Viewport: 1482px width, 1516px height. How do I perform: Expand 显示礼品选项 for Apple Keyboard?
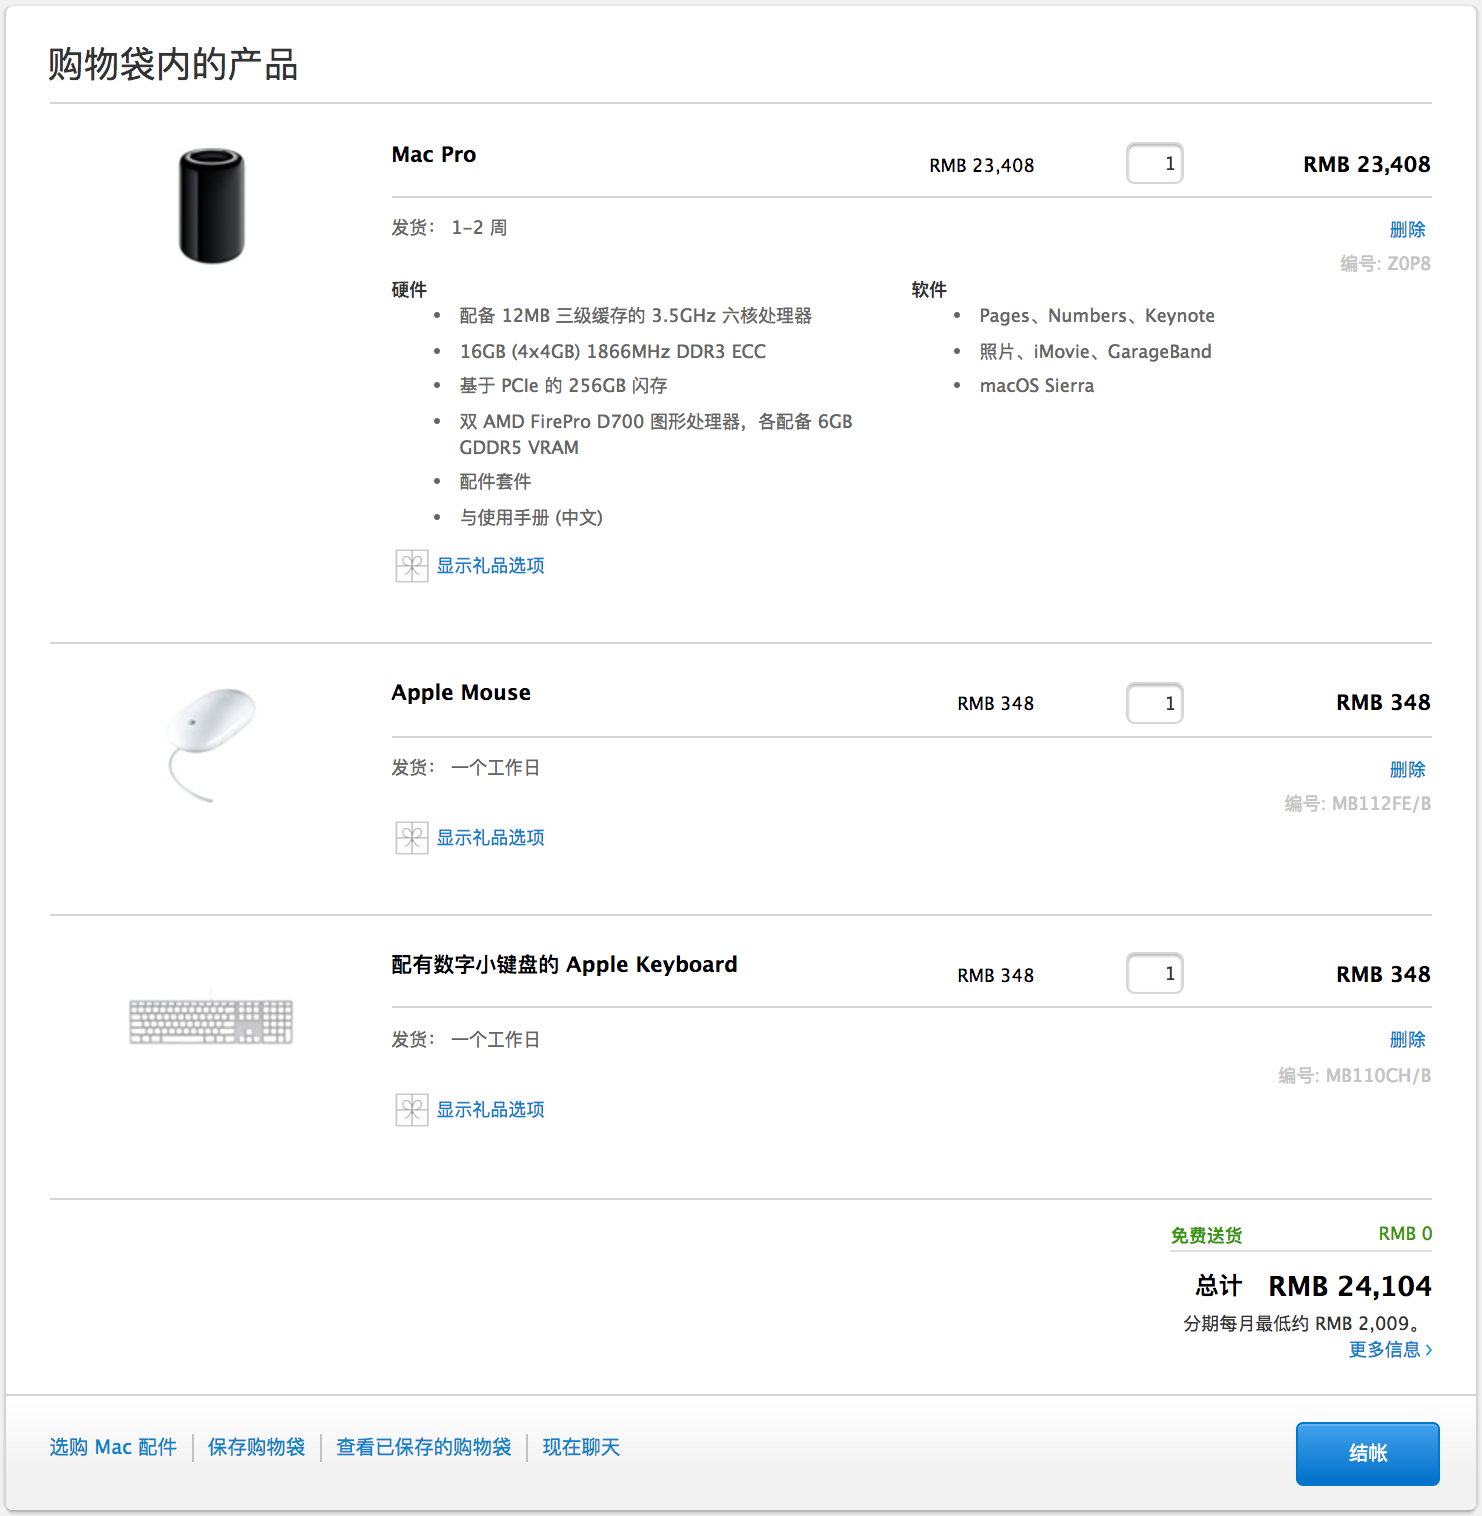coord(490,1110)
